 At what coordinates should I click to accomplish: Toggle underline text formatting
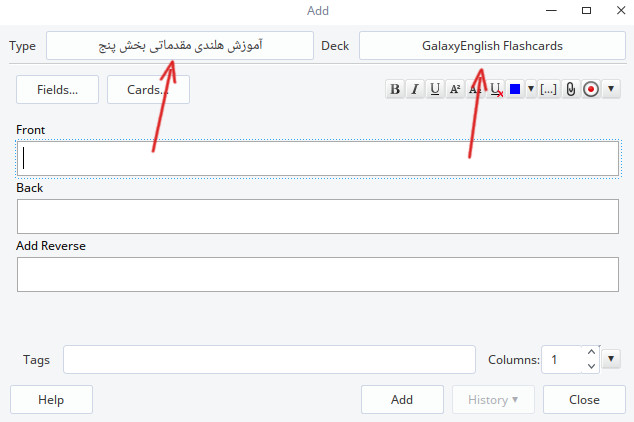click(x=434, y=89)
